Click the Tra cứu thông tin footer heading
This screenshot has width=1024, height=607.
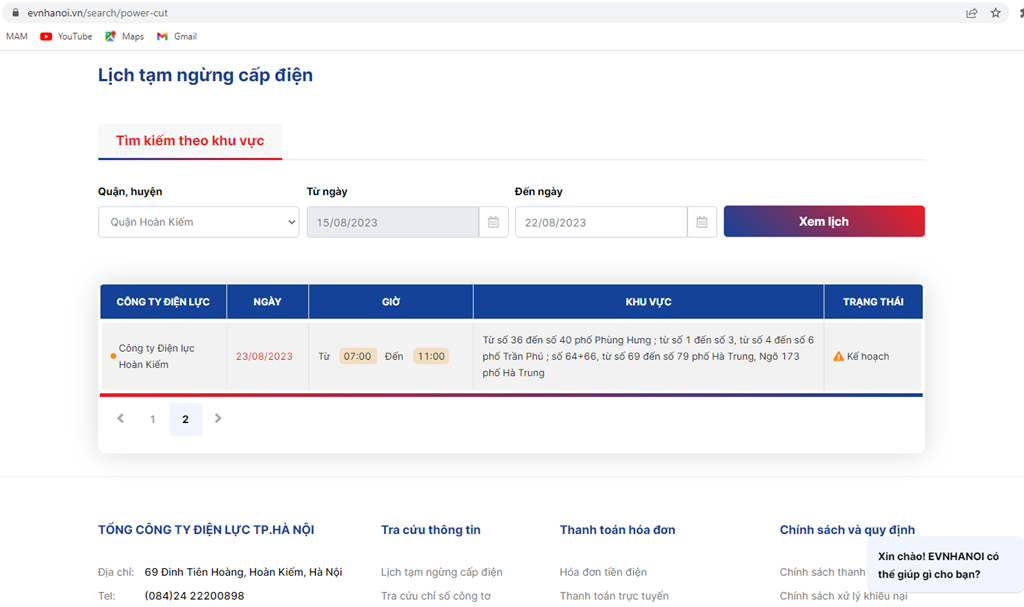click(430, 530)
